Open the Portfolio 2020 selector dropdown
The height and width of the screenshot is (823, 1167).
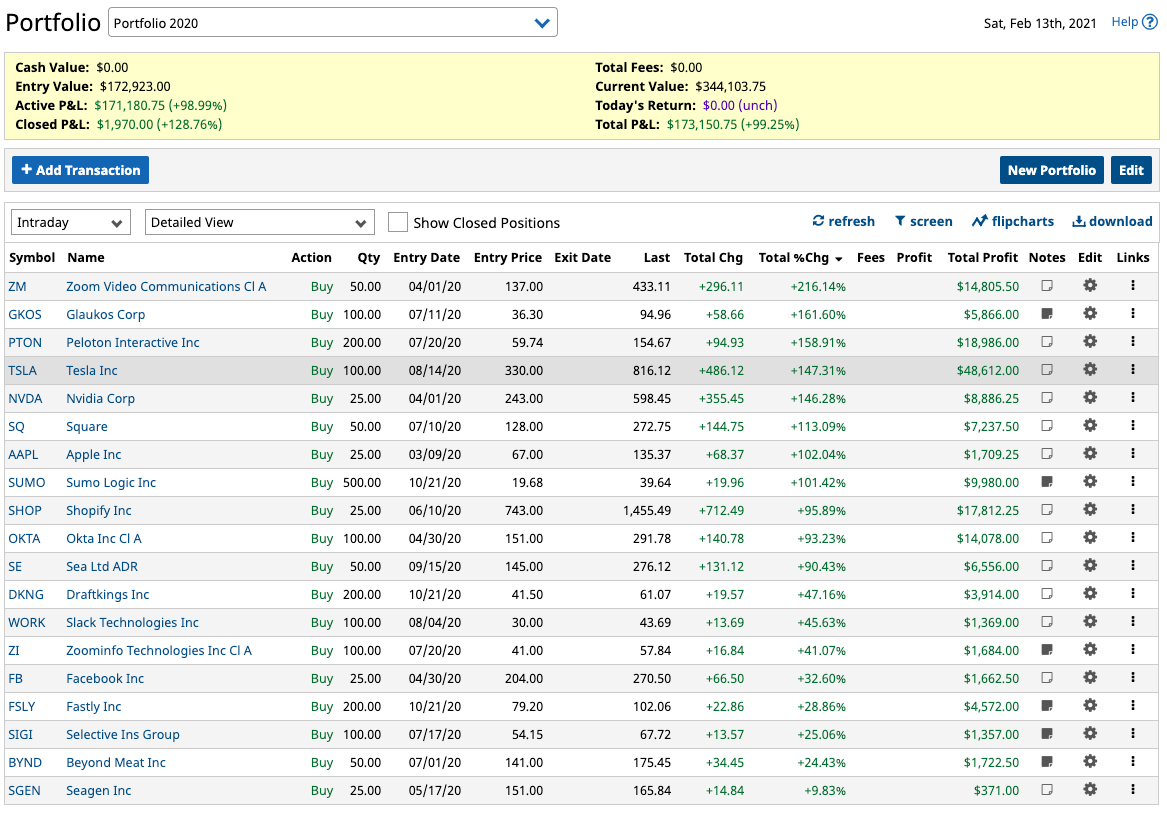pyautogui.click(x=333, y=22)
